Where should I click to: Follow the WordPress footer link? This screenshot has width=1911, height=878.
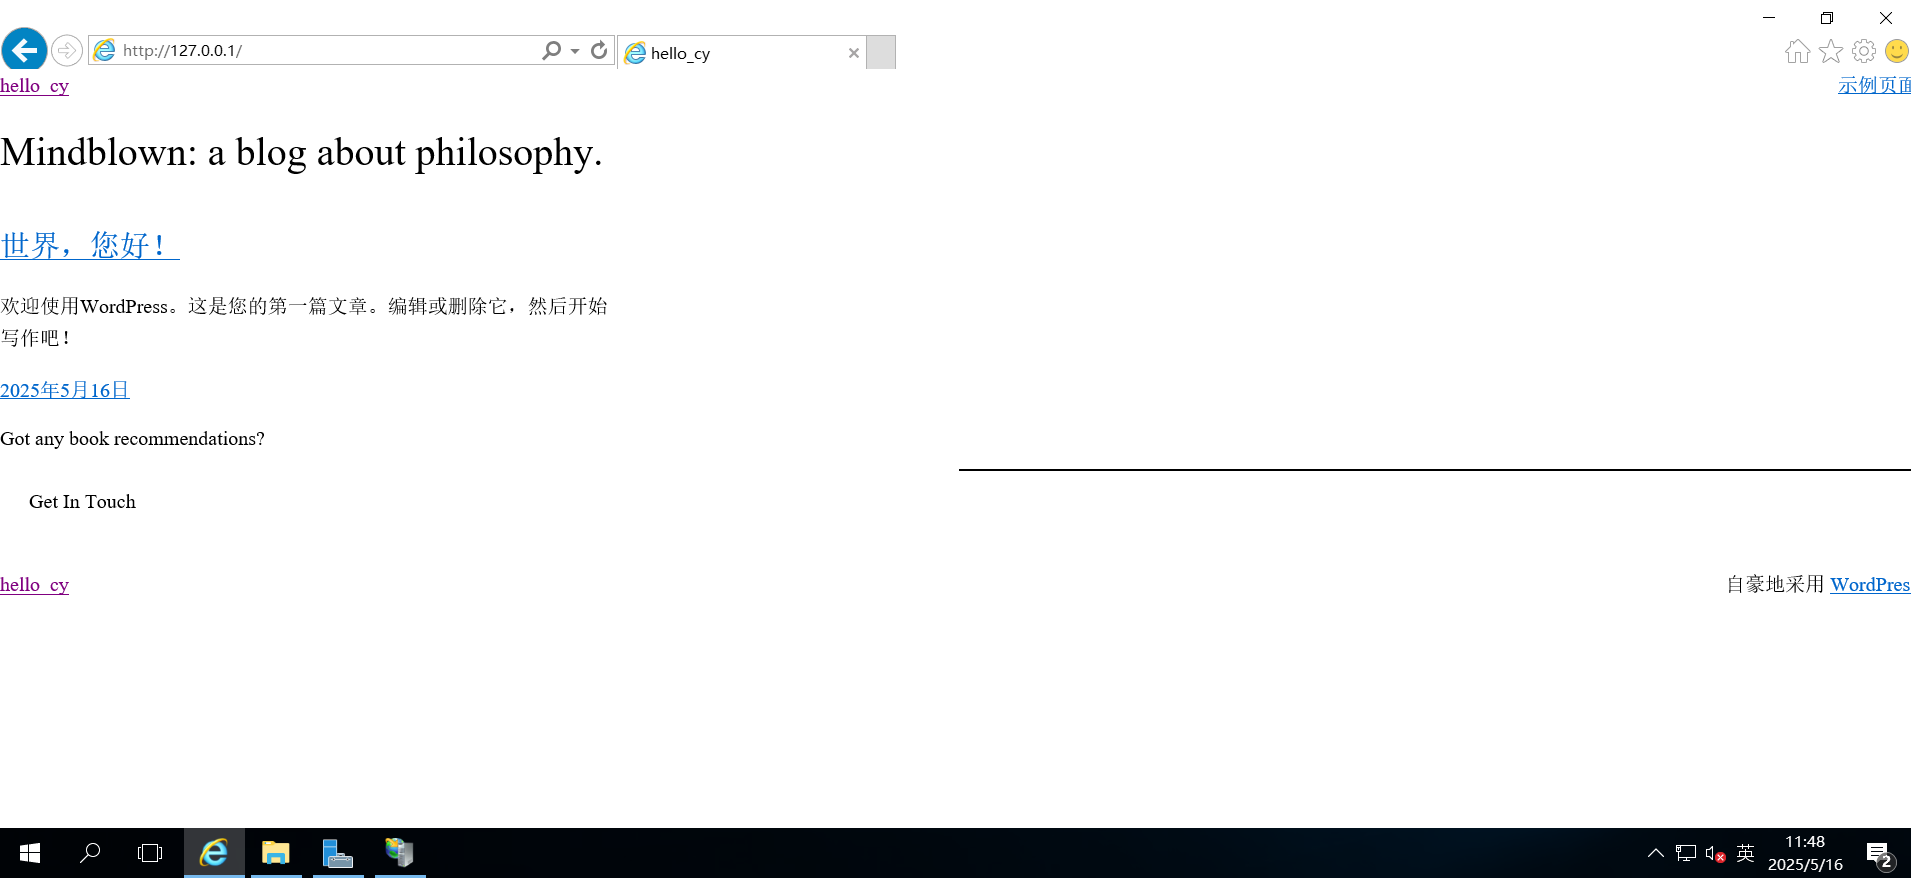[x=1870, y=585]
